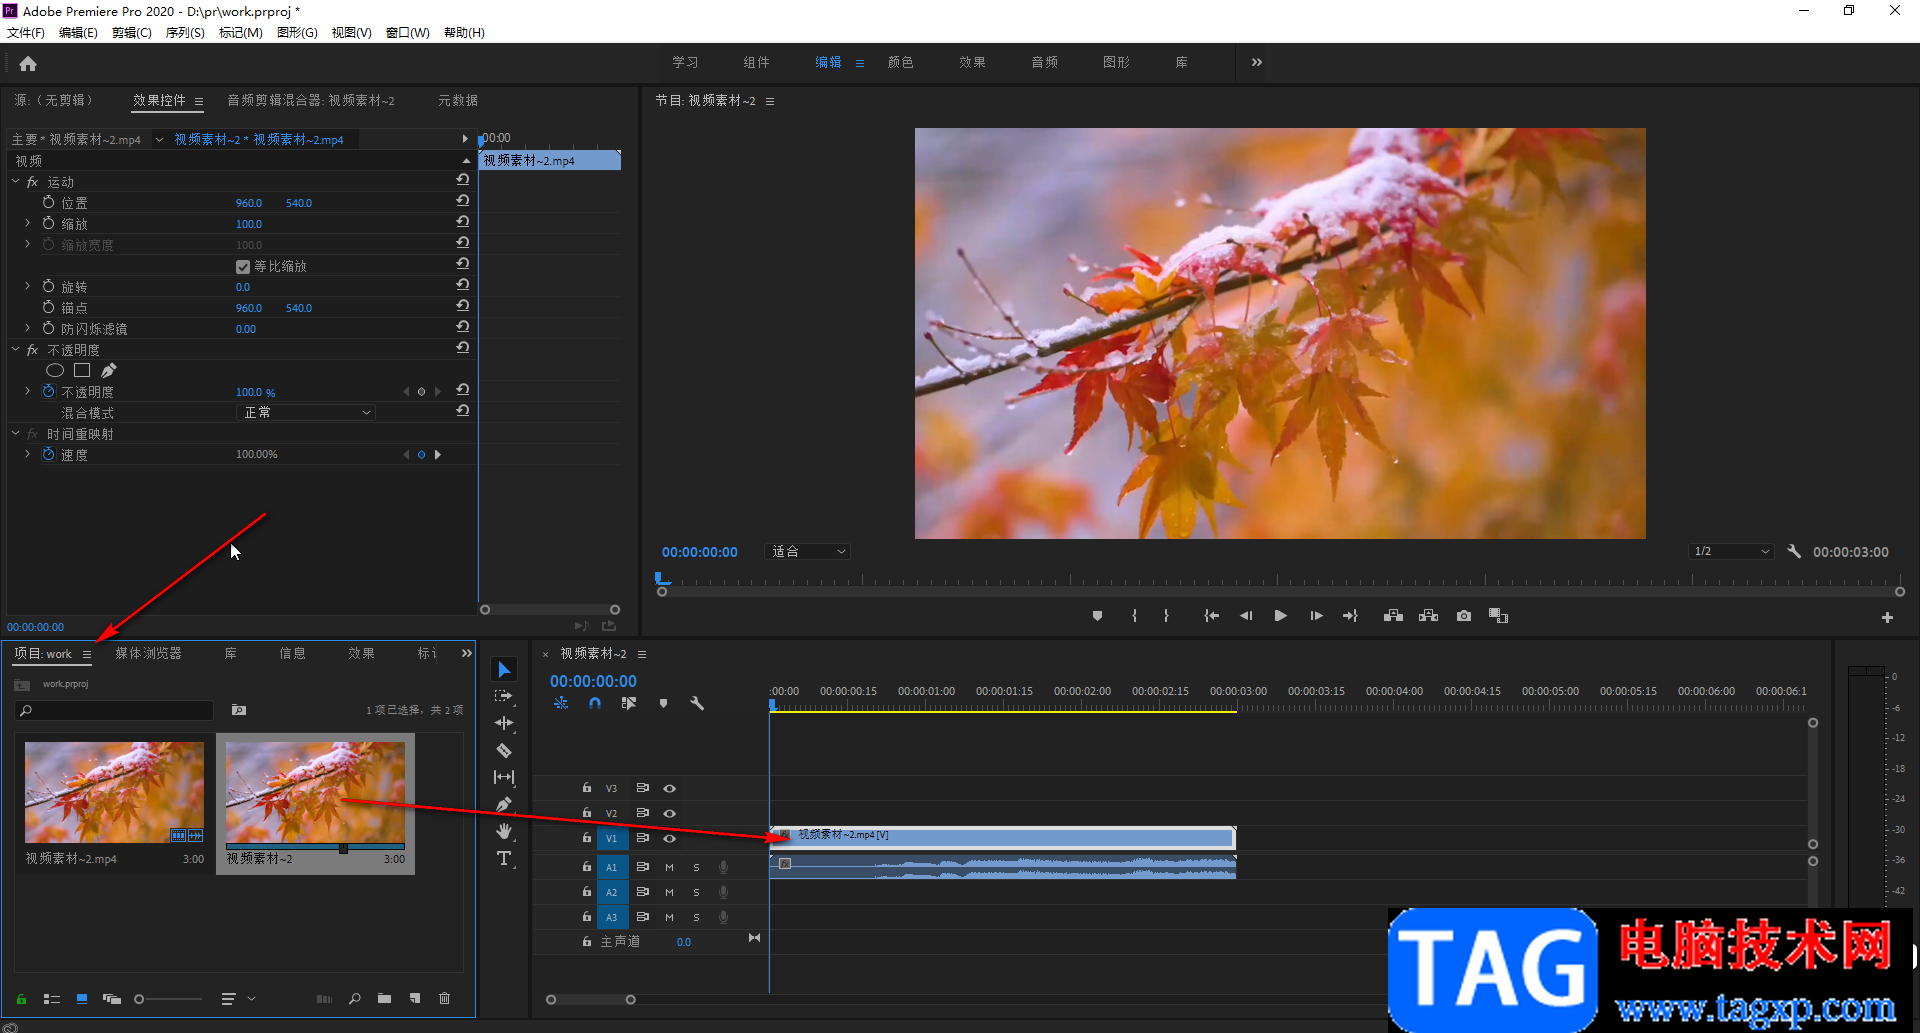Open the 序列(S) menu
1920x1033 pixels.
185,33
